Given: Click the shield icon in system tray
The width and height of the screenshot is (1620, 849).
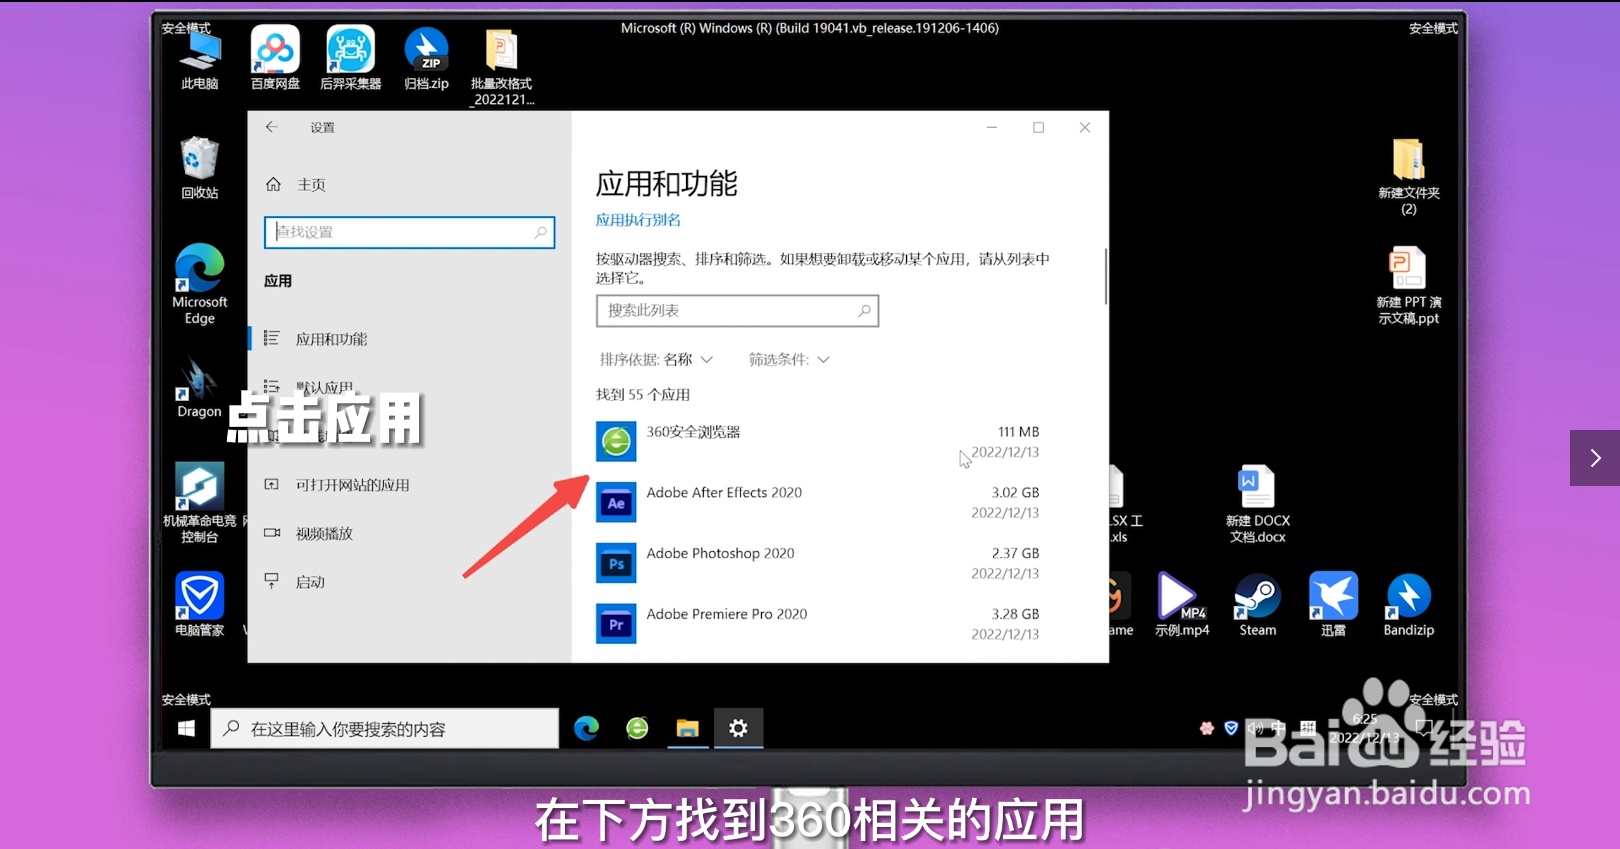Looking at the screenshot, I should tap(1231, 728).
